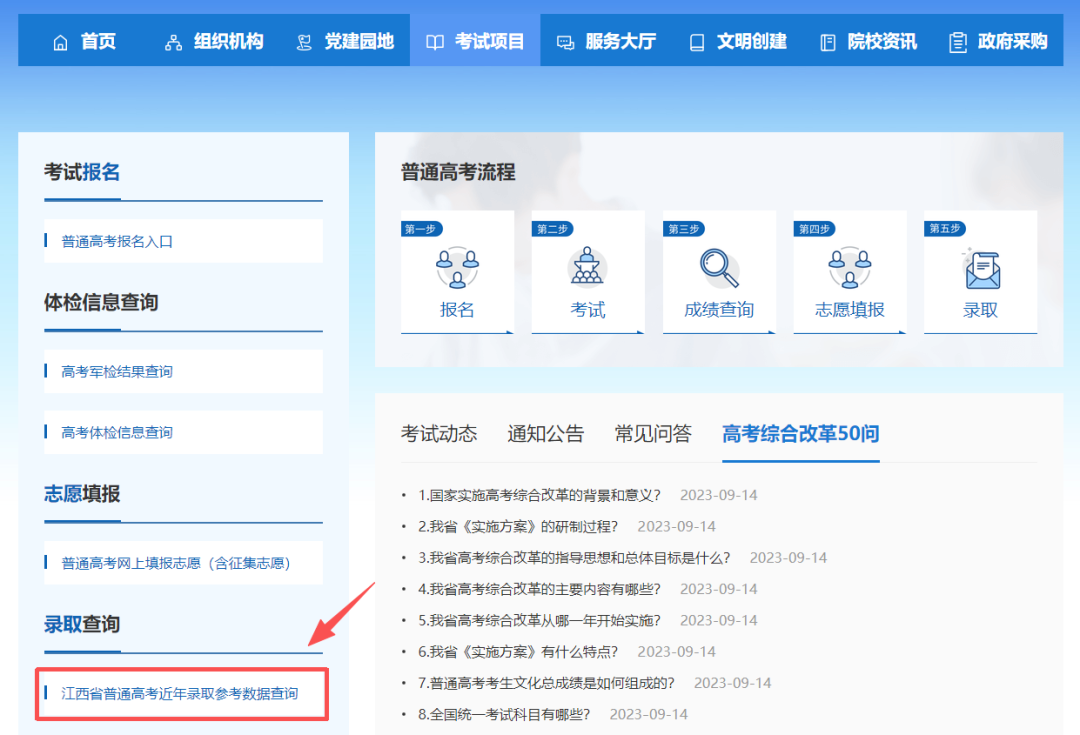Open the 政府采购 menu item

1012,42
